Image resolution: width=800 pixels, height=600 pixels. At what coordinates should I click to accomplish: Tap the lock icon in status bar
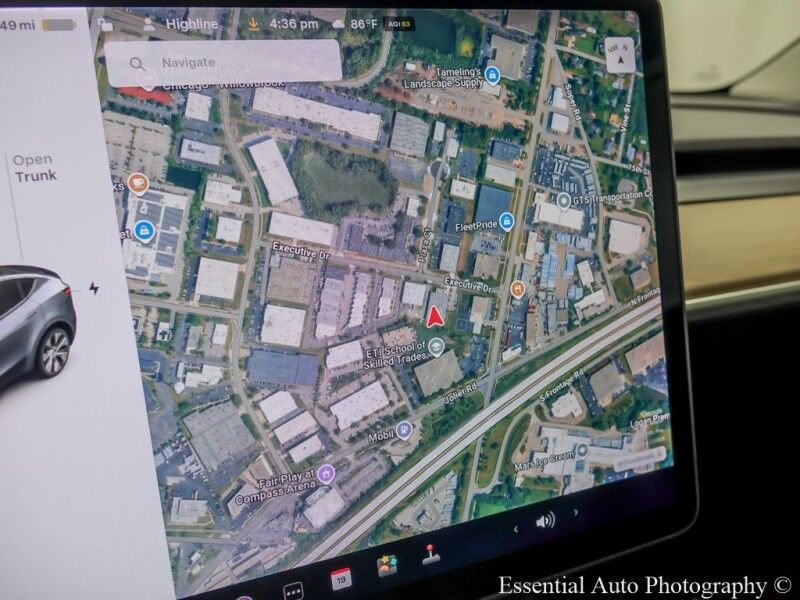pos(106,24)
